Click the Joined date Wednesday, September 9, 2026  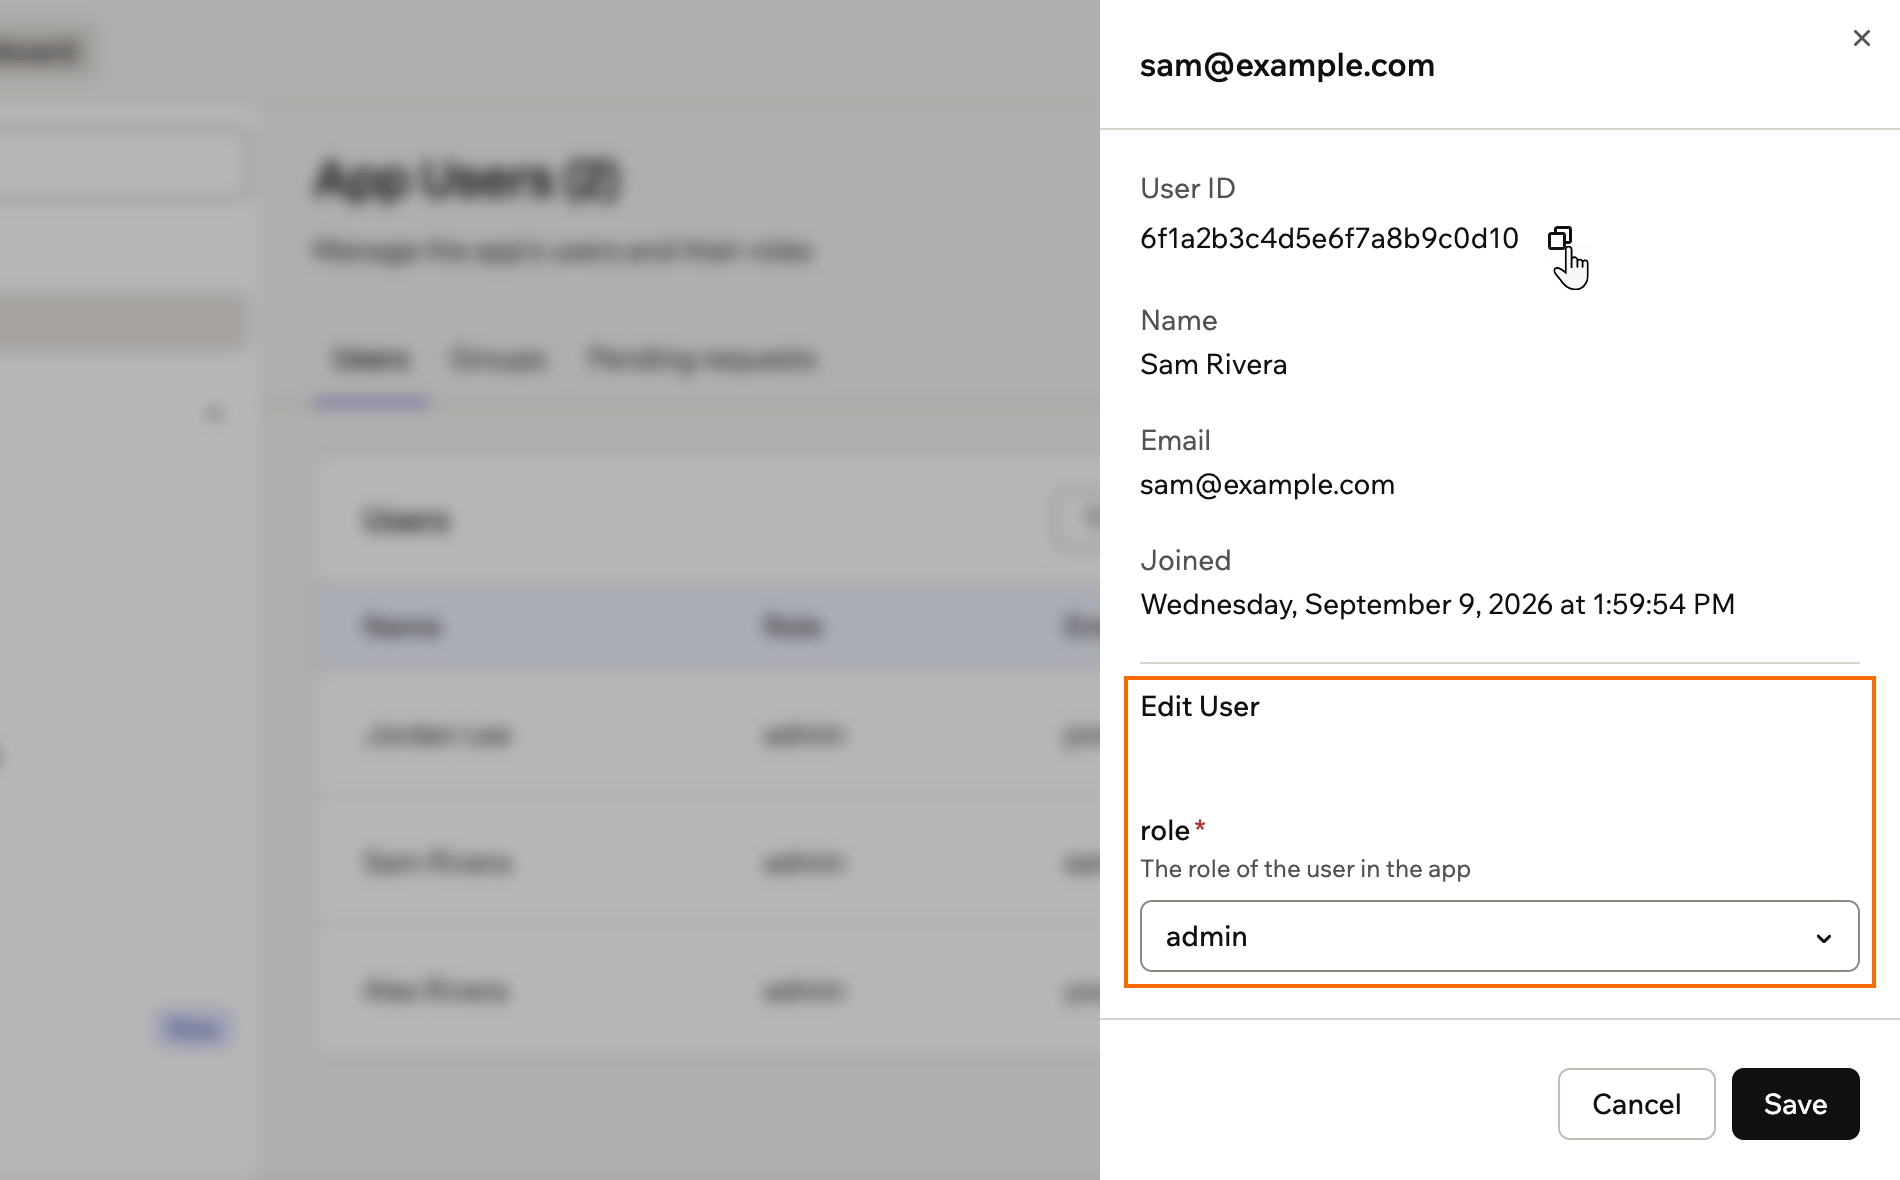point(1437,604)
